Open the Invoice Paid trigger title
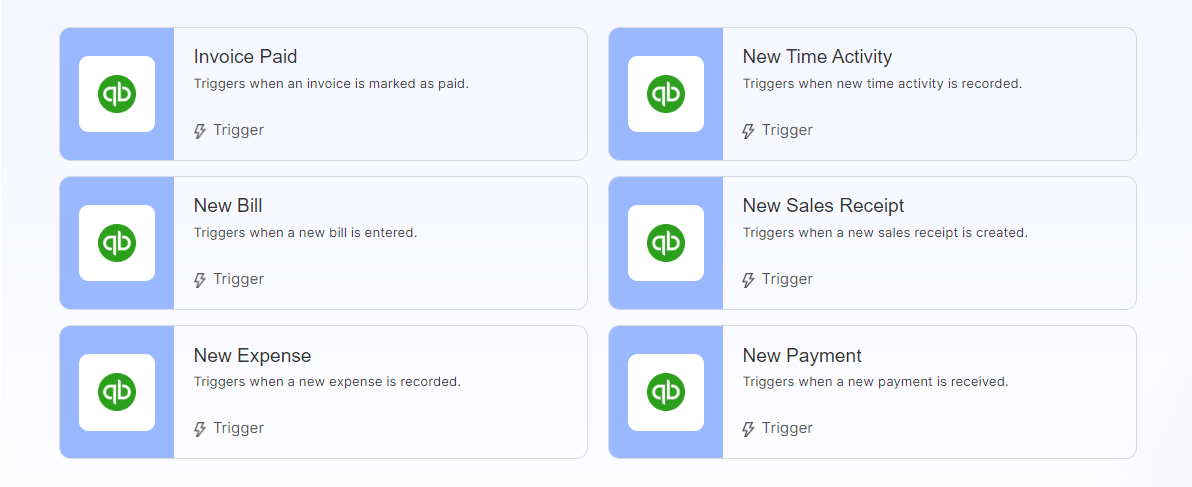The height and width of the screenshot is (487, 1192). 246,57
